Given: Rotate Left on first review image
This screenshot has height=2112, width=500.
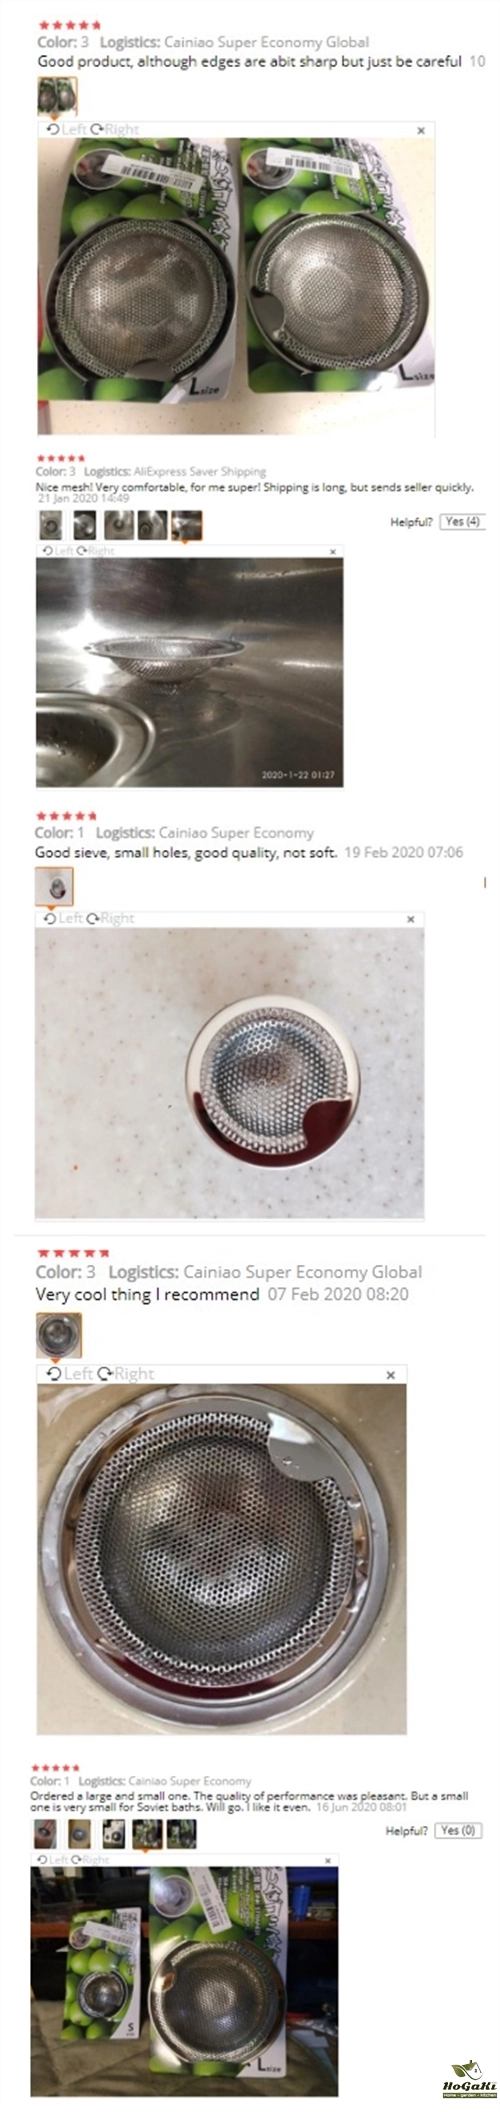Looking at the screenshot, I should pos(66,129).
